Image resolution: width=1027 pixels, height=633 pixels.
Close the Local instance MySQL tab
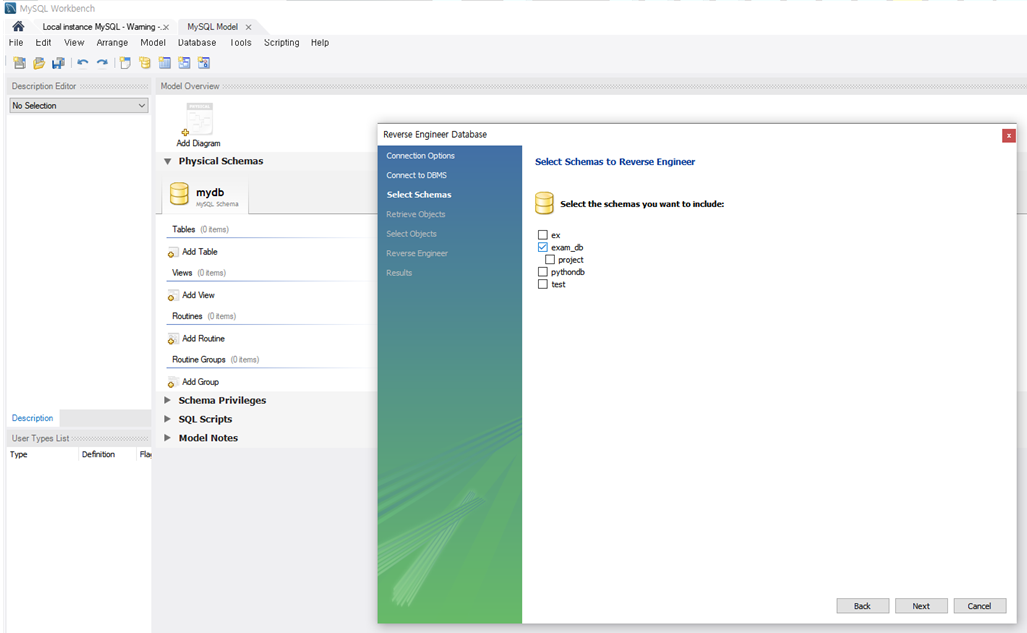166,27
